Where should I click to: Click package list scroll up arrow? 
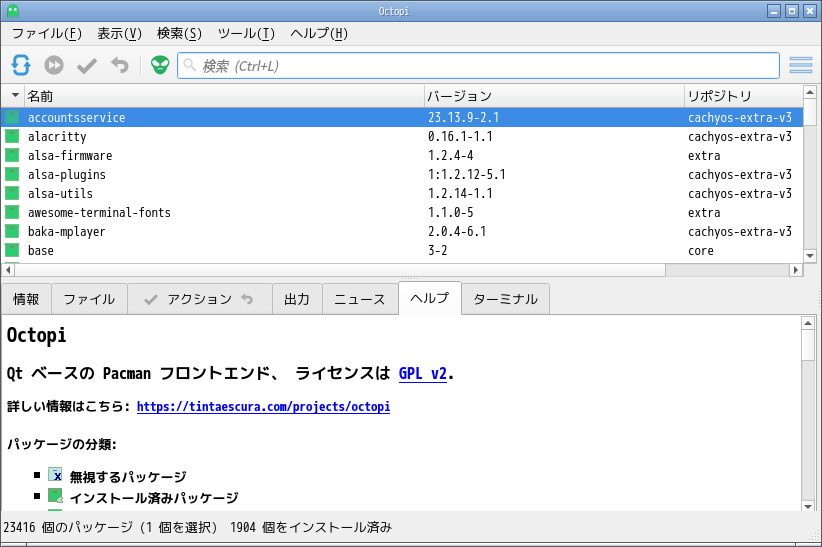tap(810, 92)
